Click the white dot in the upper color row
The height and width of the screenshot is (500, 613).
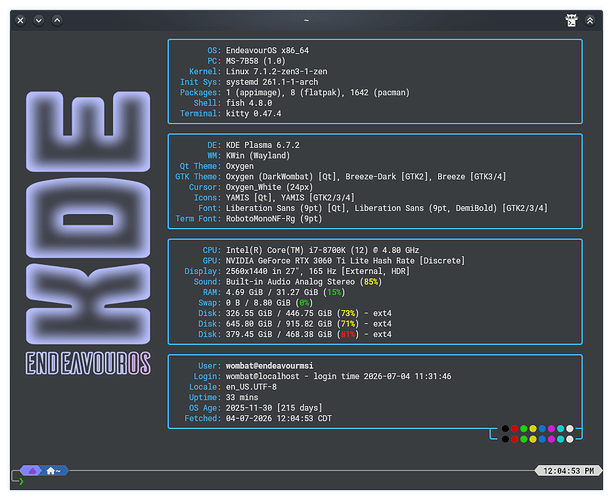pos(570,429)
